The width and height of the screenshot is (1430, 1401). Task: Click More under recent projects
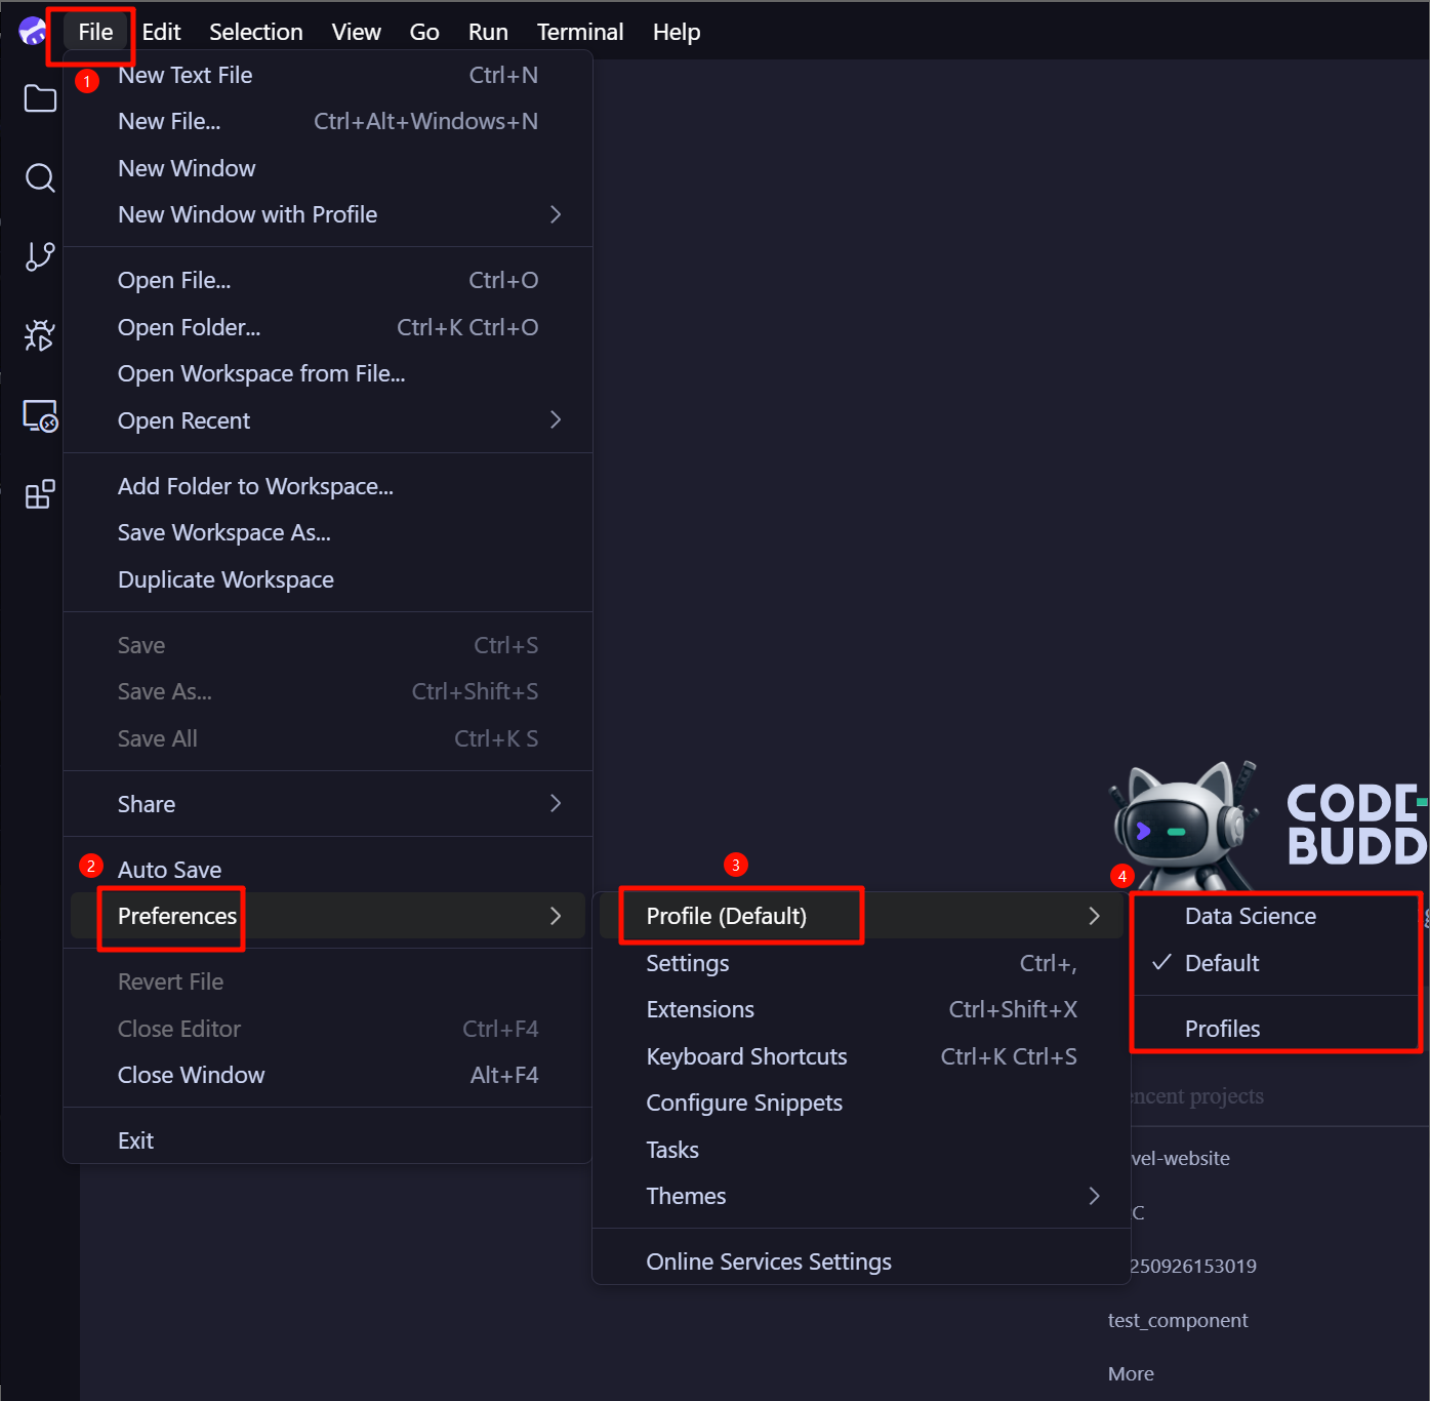(1130, 1373)
